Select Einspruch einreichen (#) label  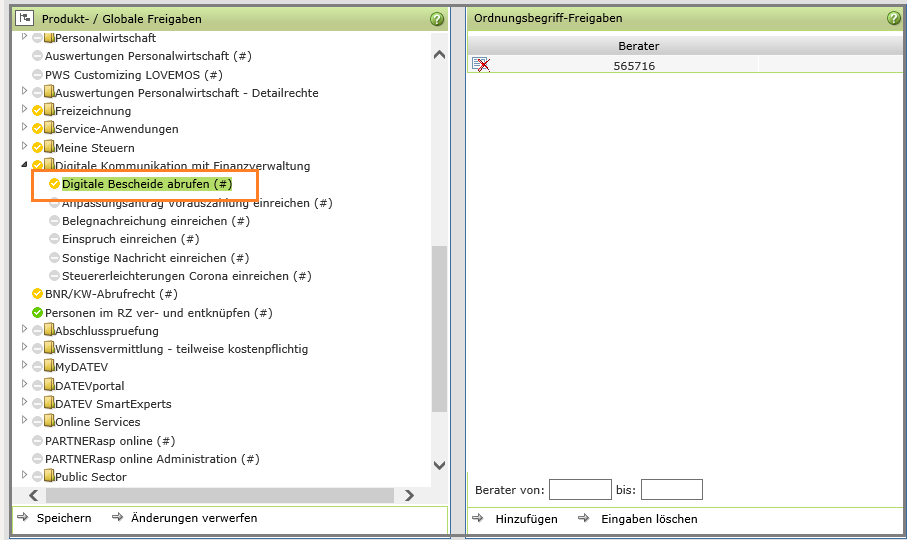point(131,239)
